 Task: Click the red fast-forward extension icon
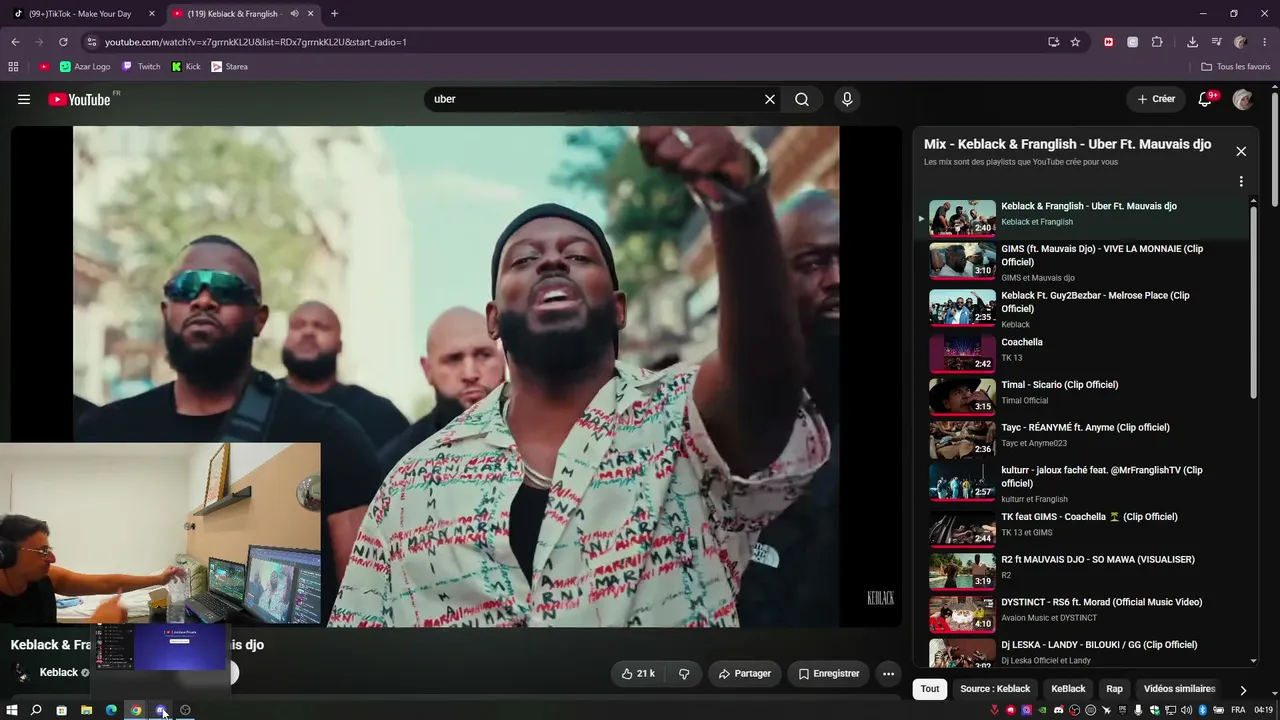[x=1108, y=42]
